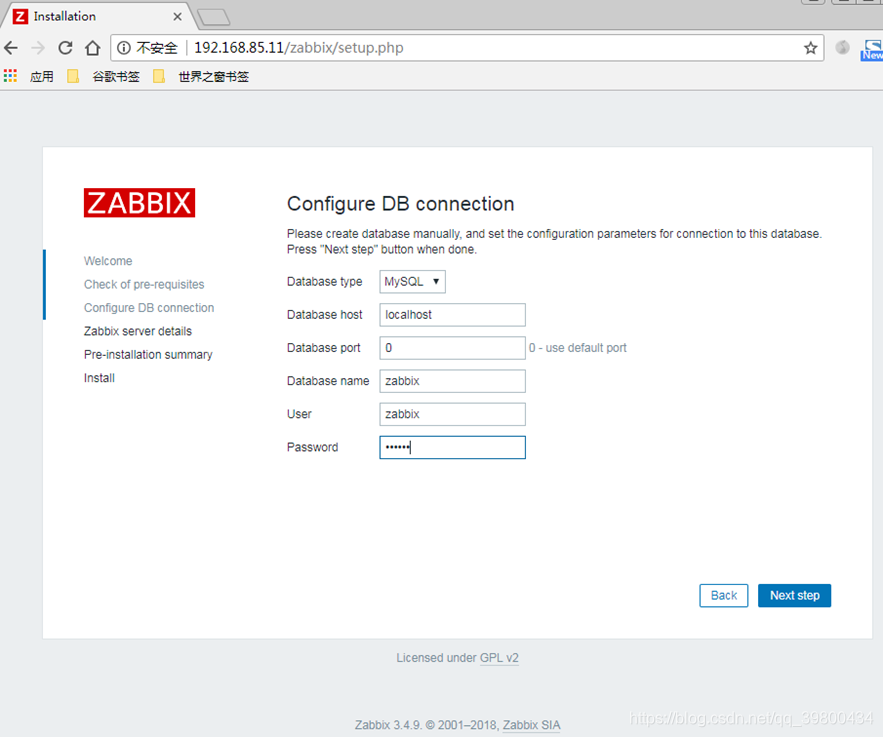Click the Database port field
This screenshot has width=883, height=737.
452,348
